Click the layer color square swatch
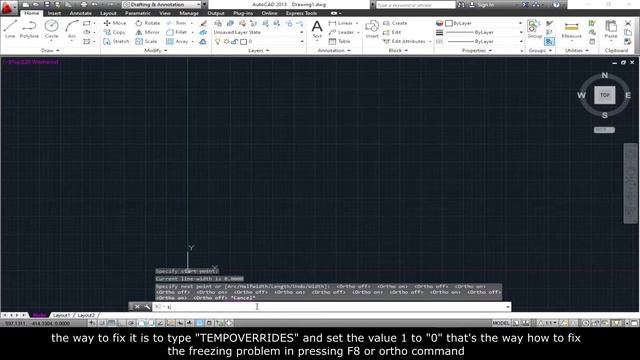 click(244, 41)
